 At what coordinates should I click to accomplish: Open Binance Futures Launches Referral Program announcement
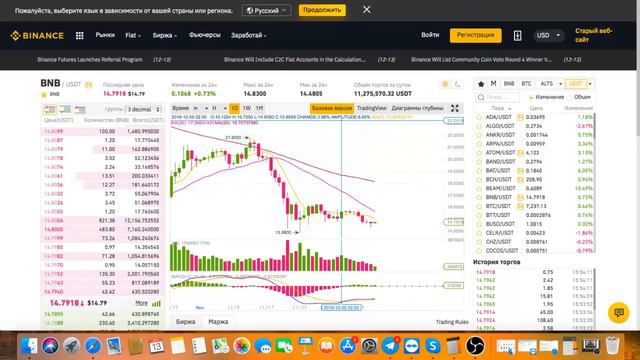coord(90,60)
